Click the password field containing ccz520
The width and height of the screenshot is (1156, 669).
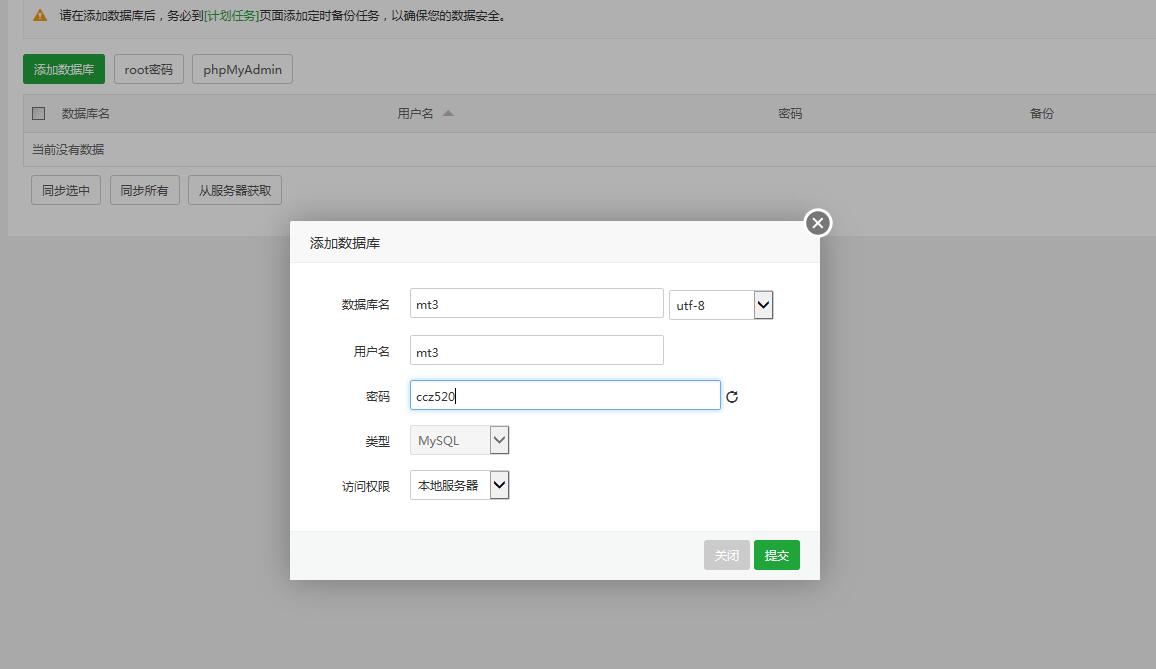(564, 396)
